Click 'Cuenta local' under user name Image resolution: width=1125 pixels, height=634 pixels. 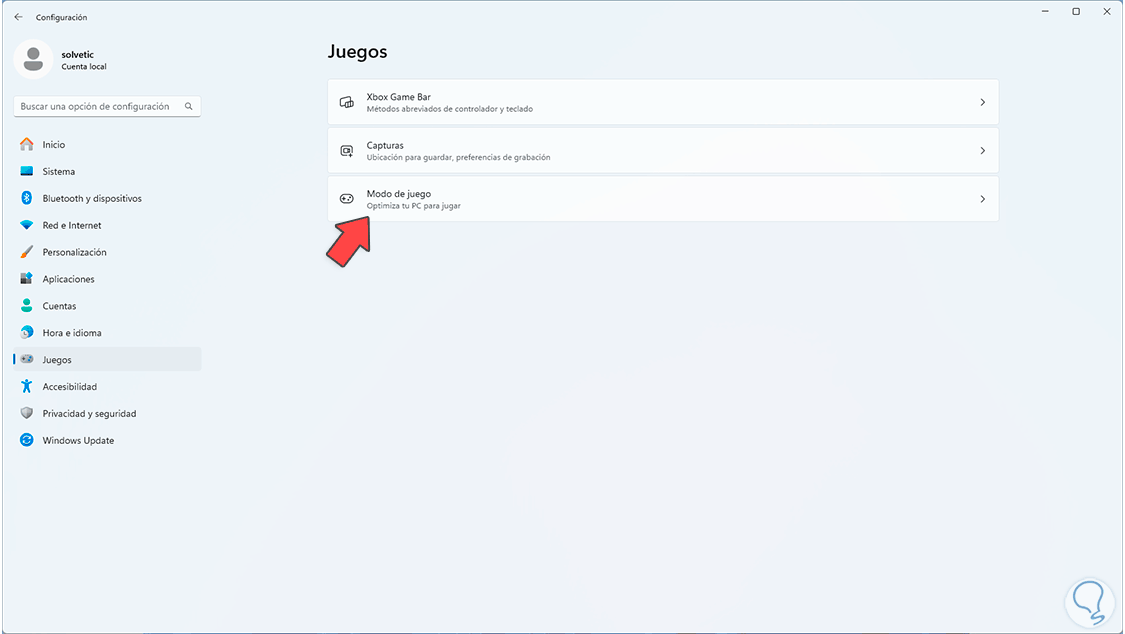coord(84,67)
